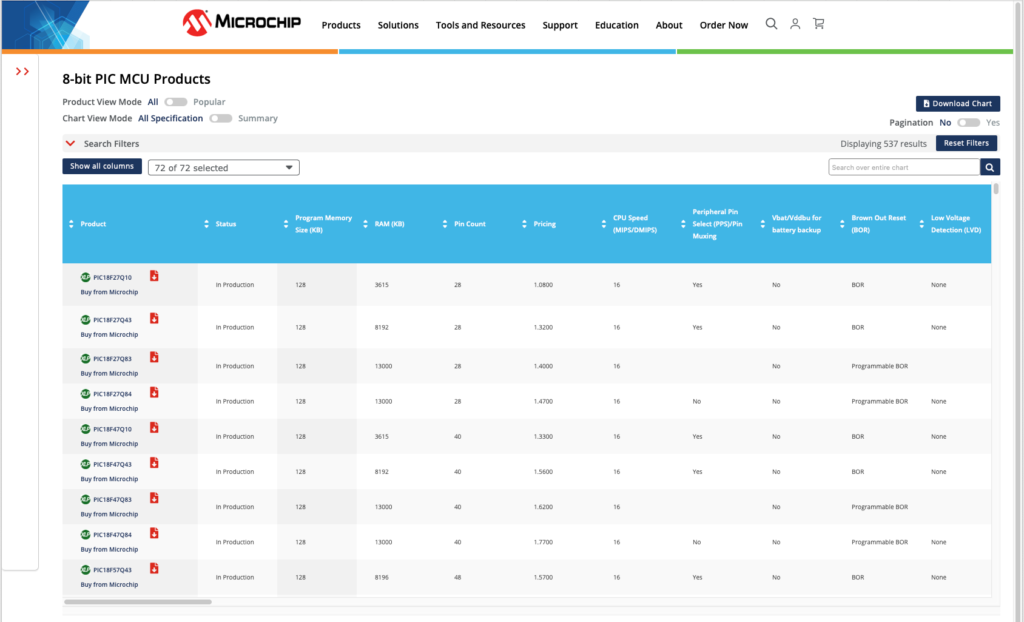Open the Products menu
The height and width of the screenshot is (622, 1024).
point(341,25)
